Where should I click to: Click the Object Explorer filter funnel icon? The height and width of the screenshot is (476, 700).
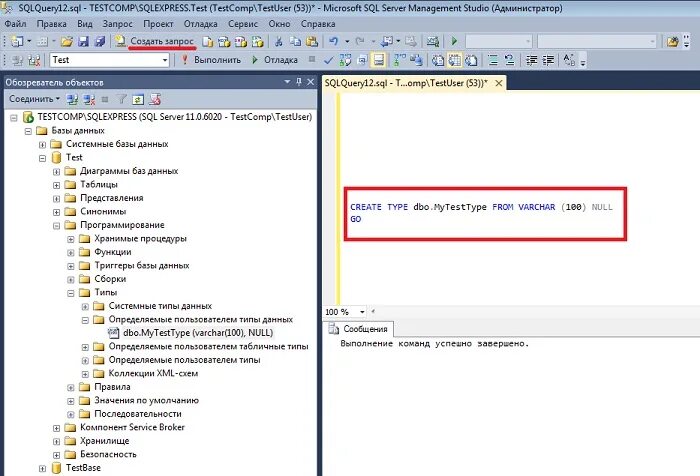(121, 99)
